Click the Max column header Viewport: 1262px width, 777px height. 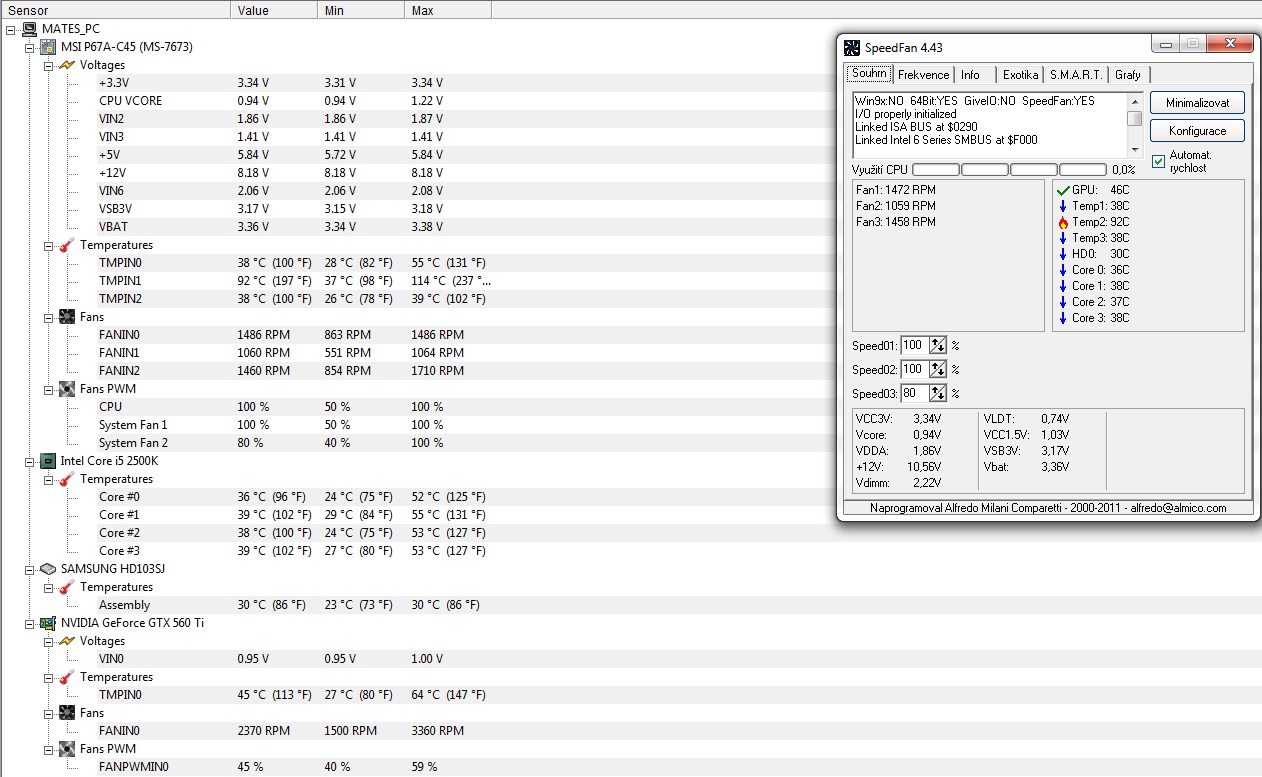coord(447,10)
